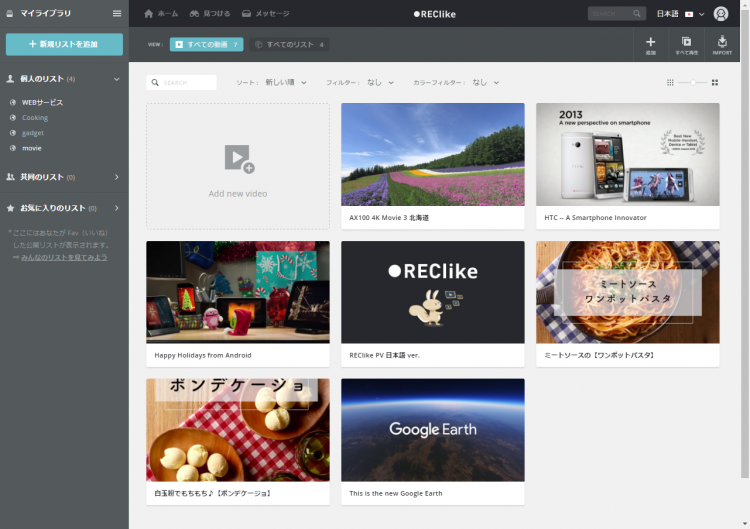Screen dimensions: 750x529
Task: Click the globe icon beside WEBサービス
Action: 13,102
